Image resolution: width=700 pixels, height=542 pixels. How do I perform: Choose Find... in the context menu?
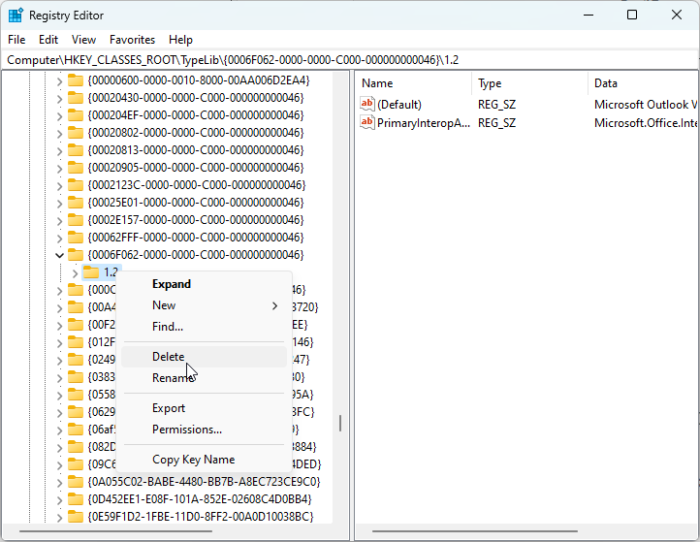click(x=204, y=326)
